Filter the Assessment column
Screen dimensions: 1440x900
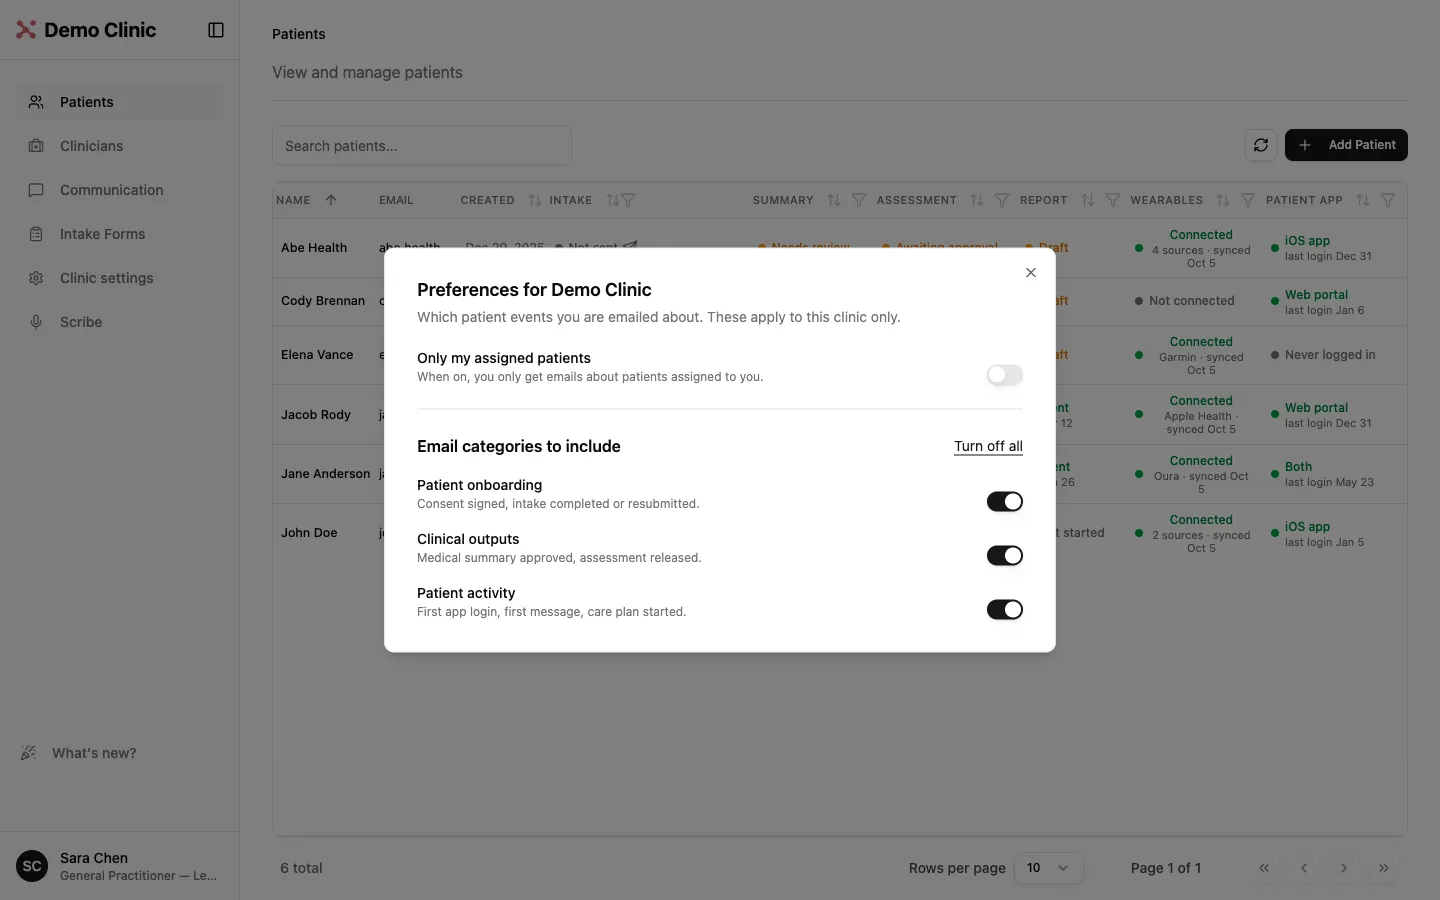tap(1002, 200)
